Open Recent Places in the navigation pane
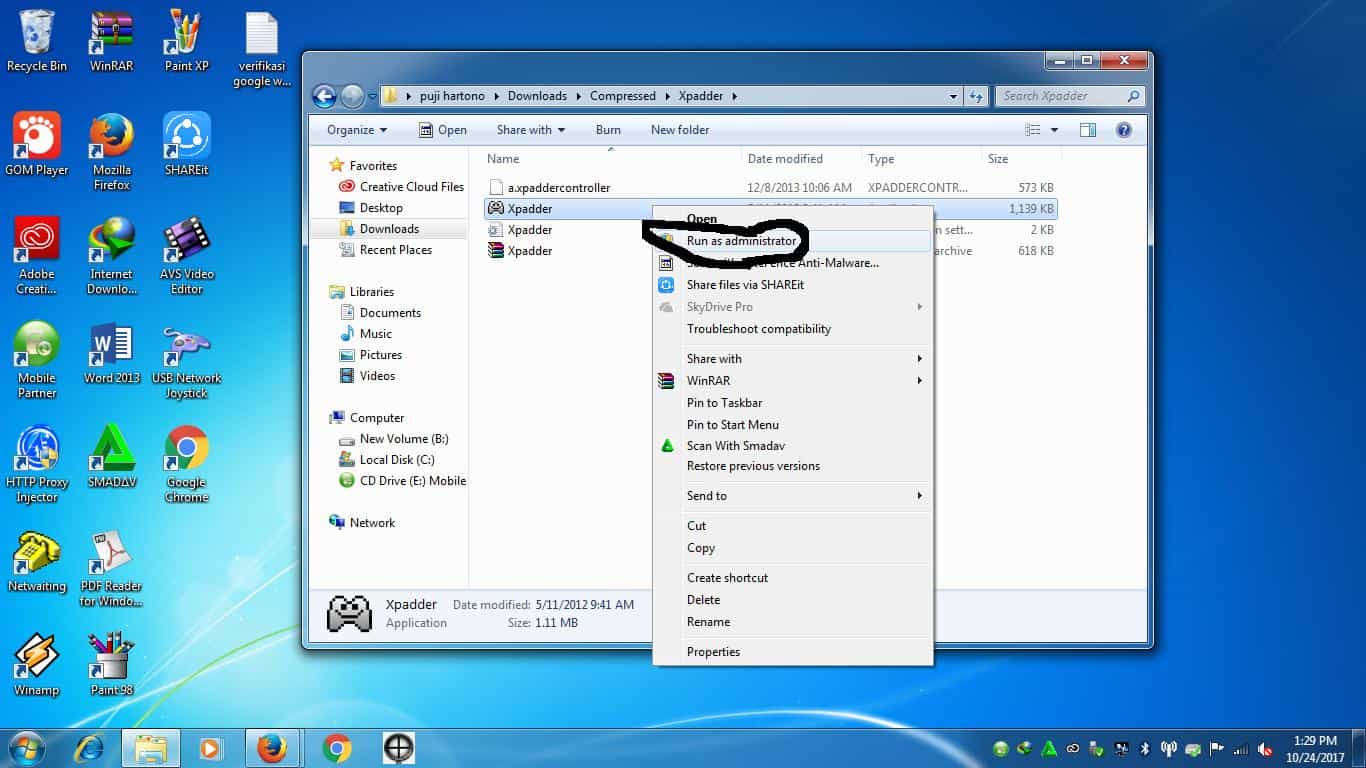 [386, 250]
